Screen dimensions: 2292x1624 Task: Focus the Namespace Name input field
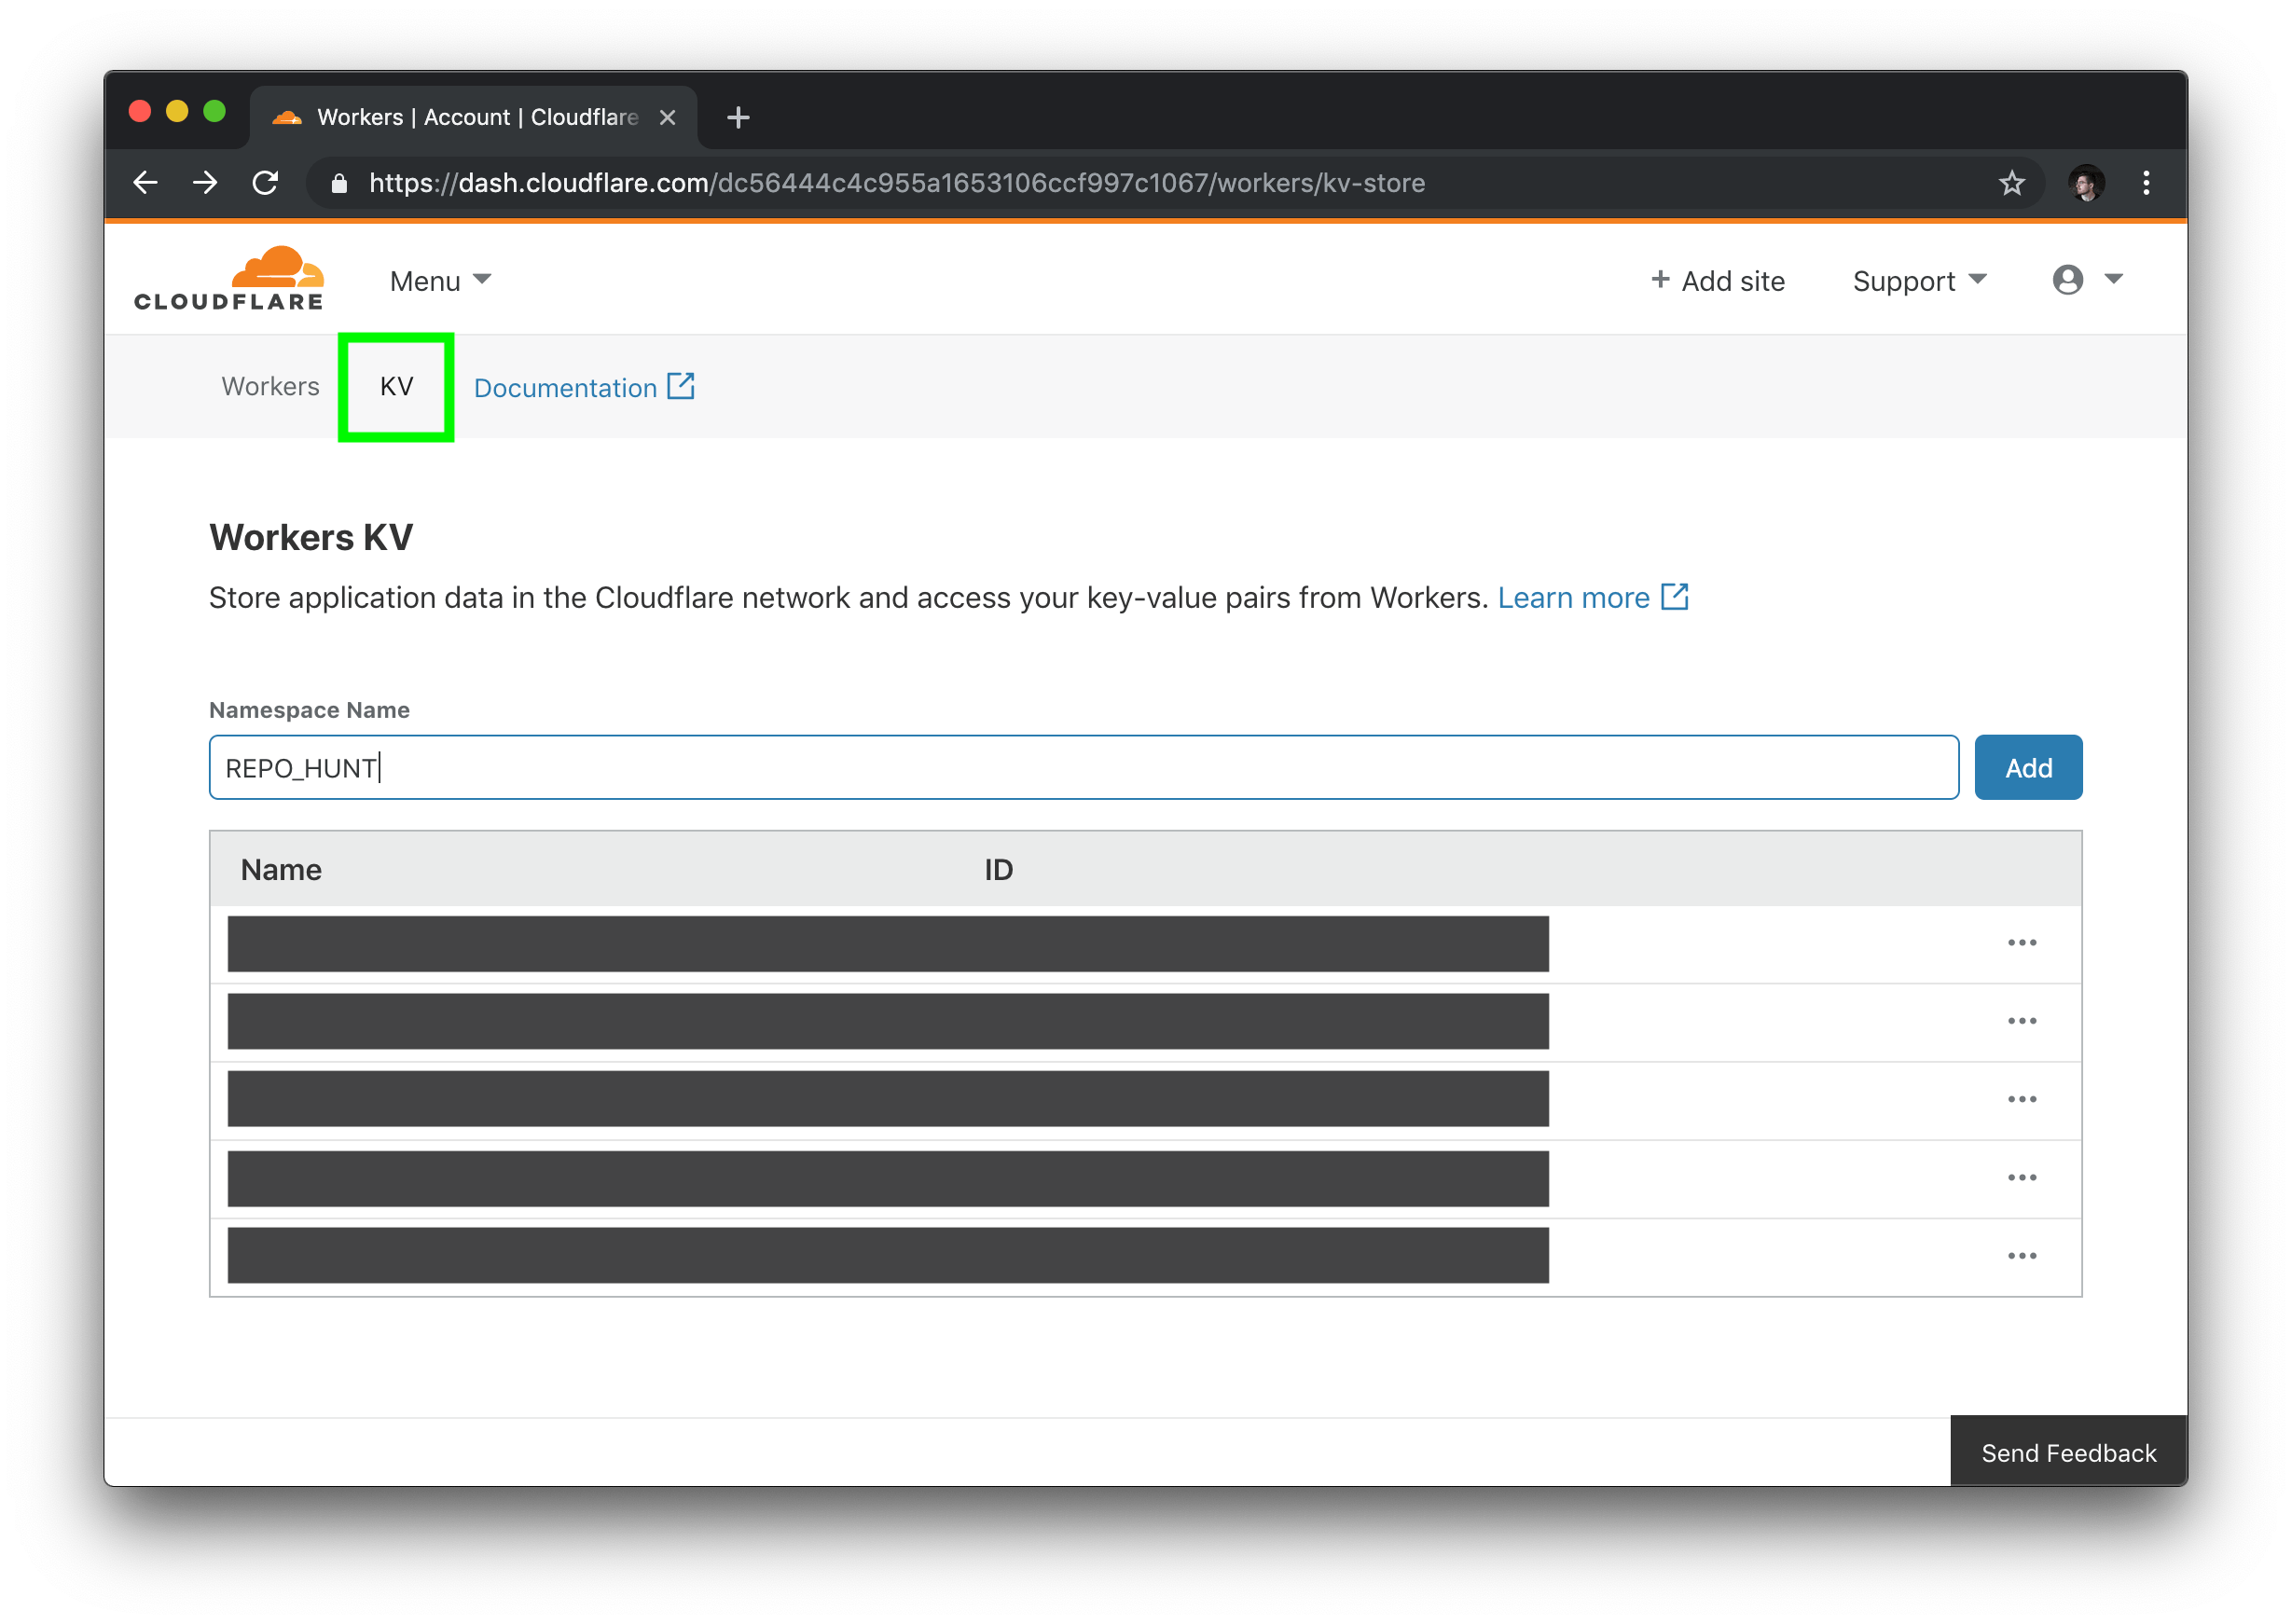coord(1083,768)
